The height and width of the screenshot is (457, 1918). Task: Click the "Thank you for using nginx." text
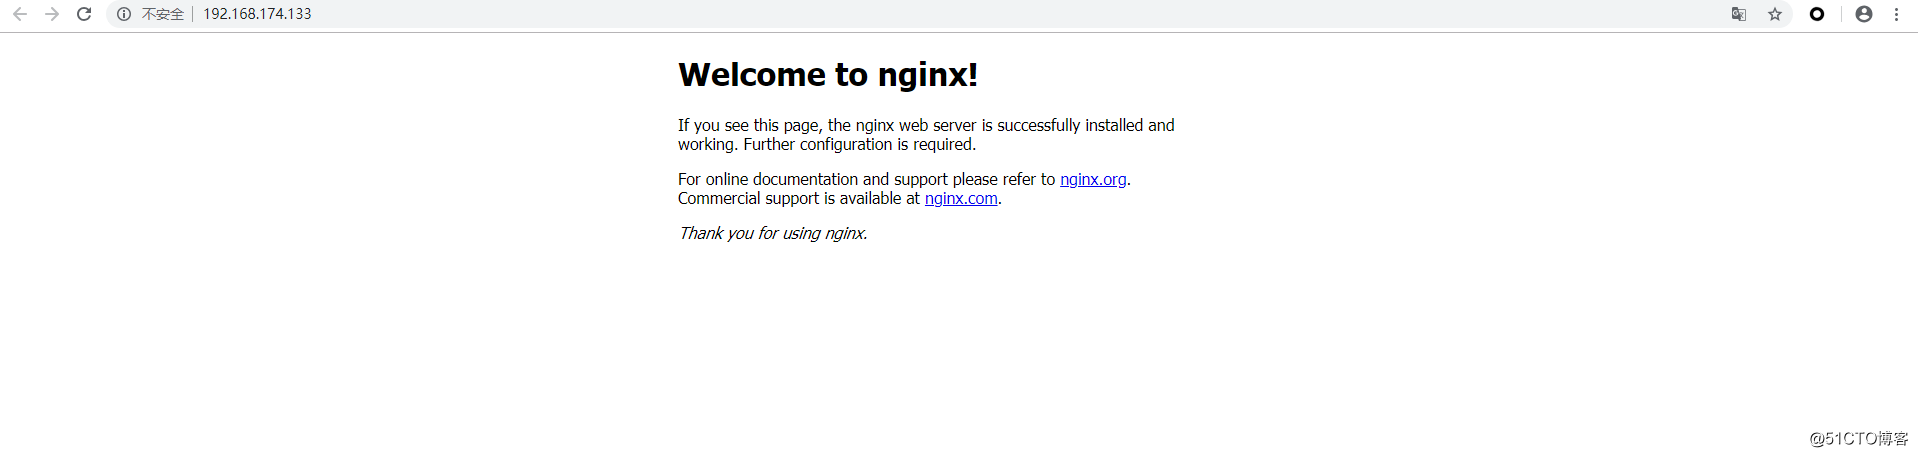(773, 233)
